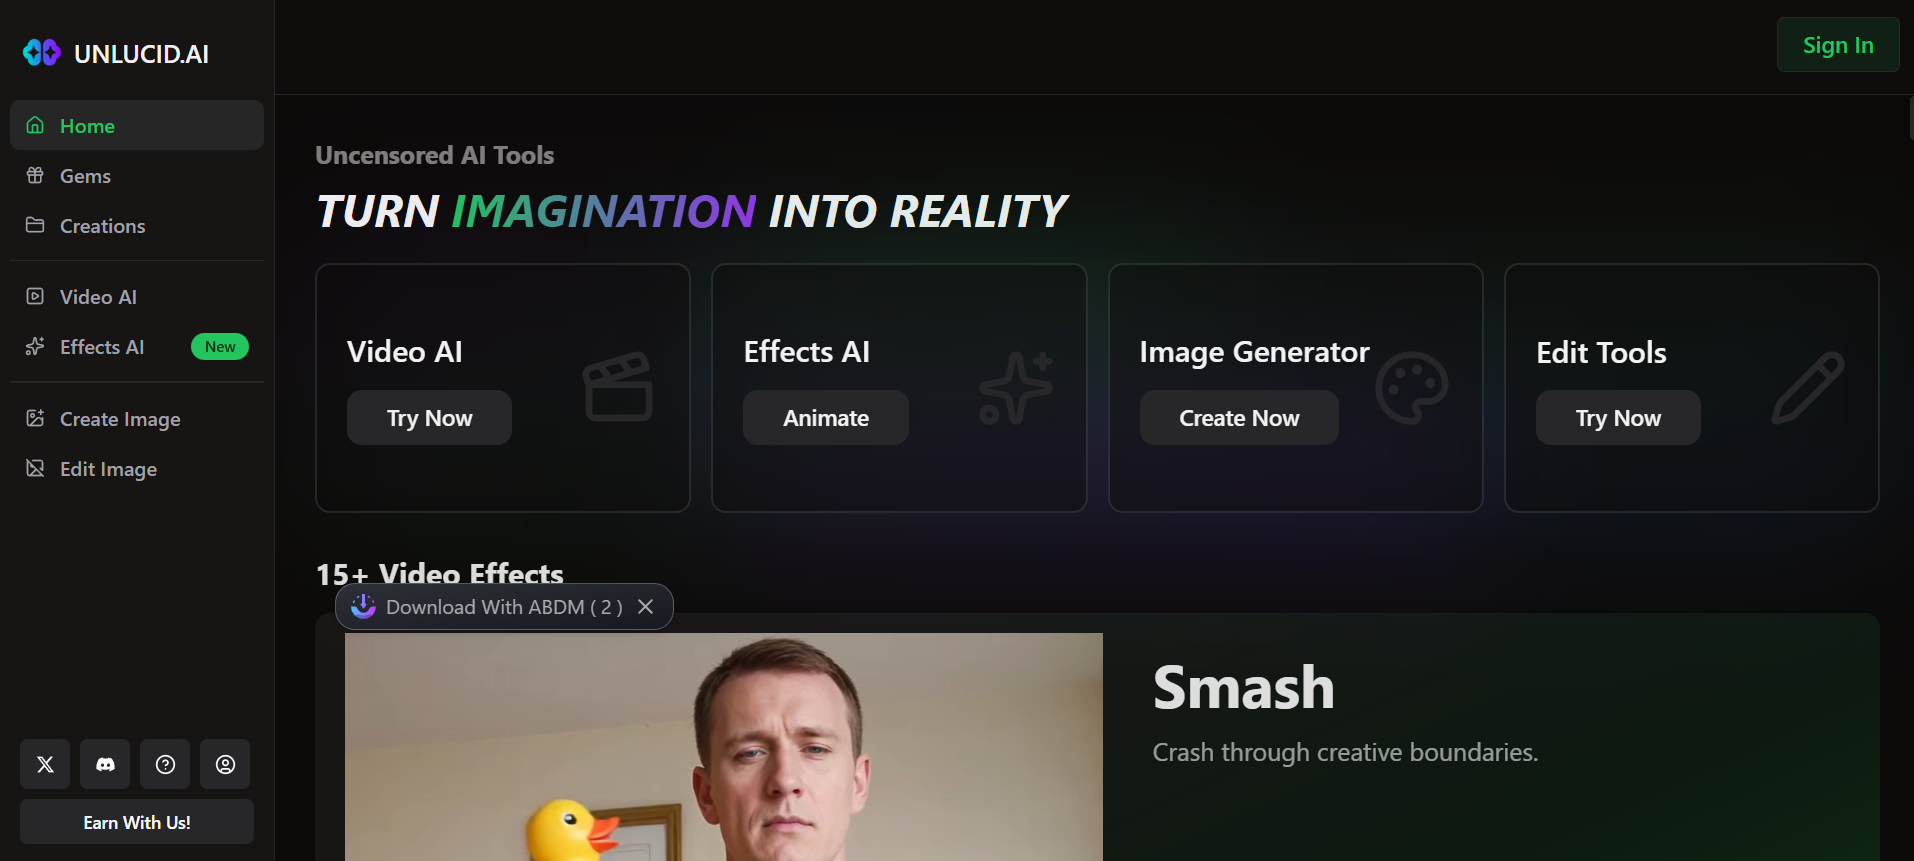Click the UNLUCID.AI logo
The width and height of the screenshot is (1914, 861).
[x=116, y=53]
